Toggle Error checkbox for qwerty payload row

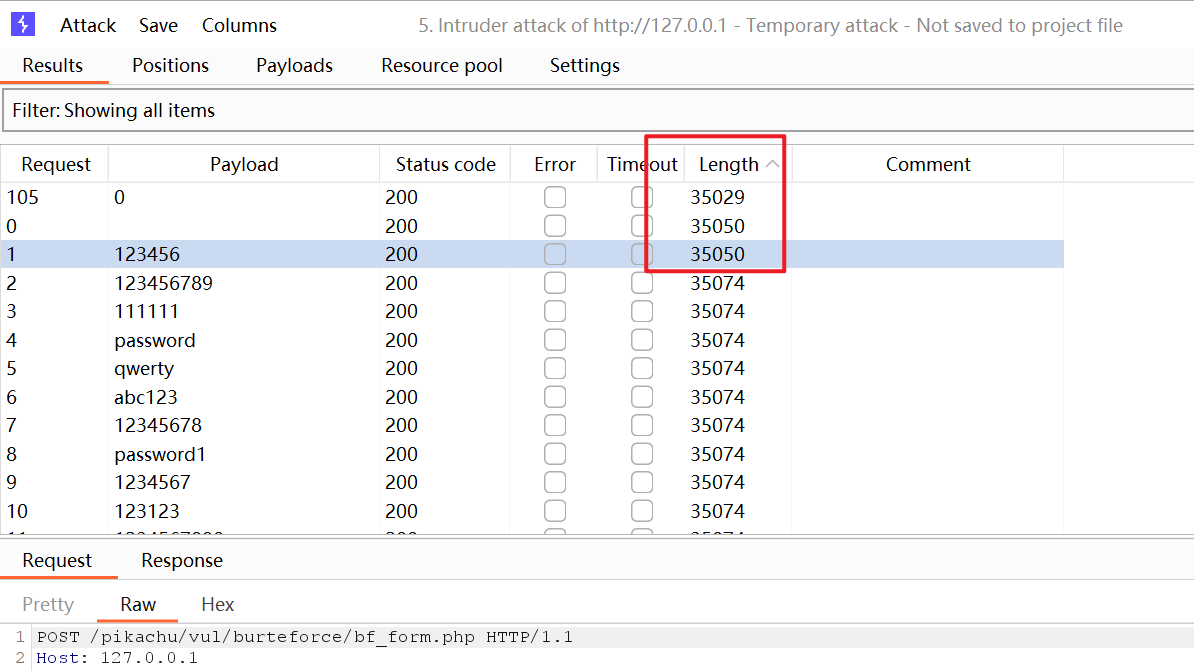pos(555,369)
